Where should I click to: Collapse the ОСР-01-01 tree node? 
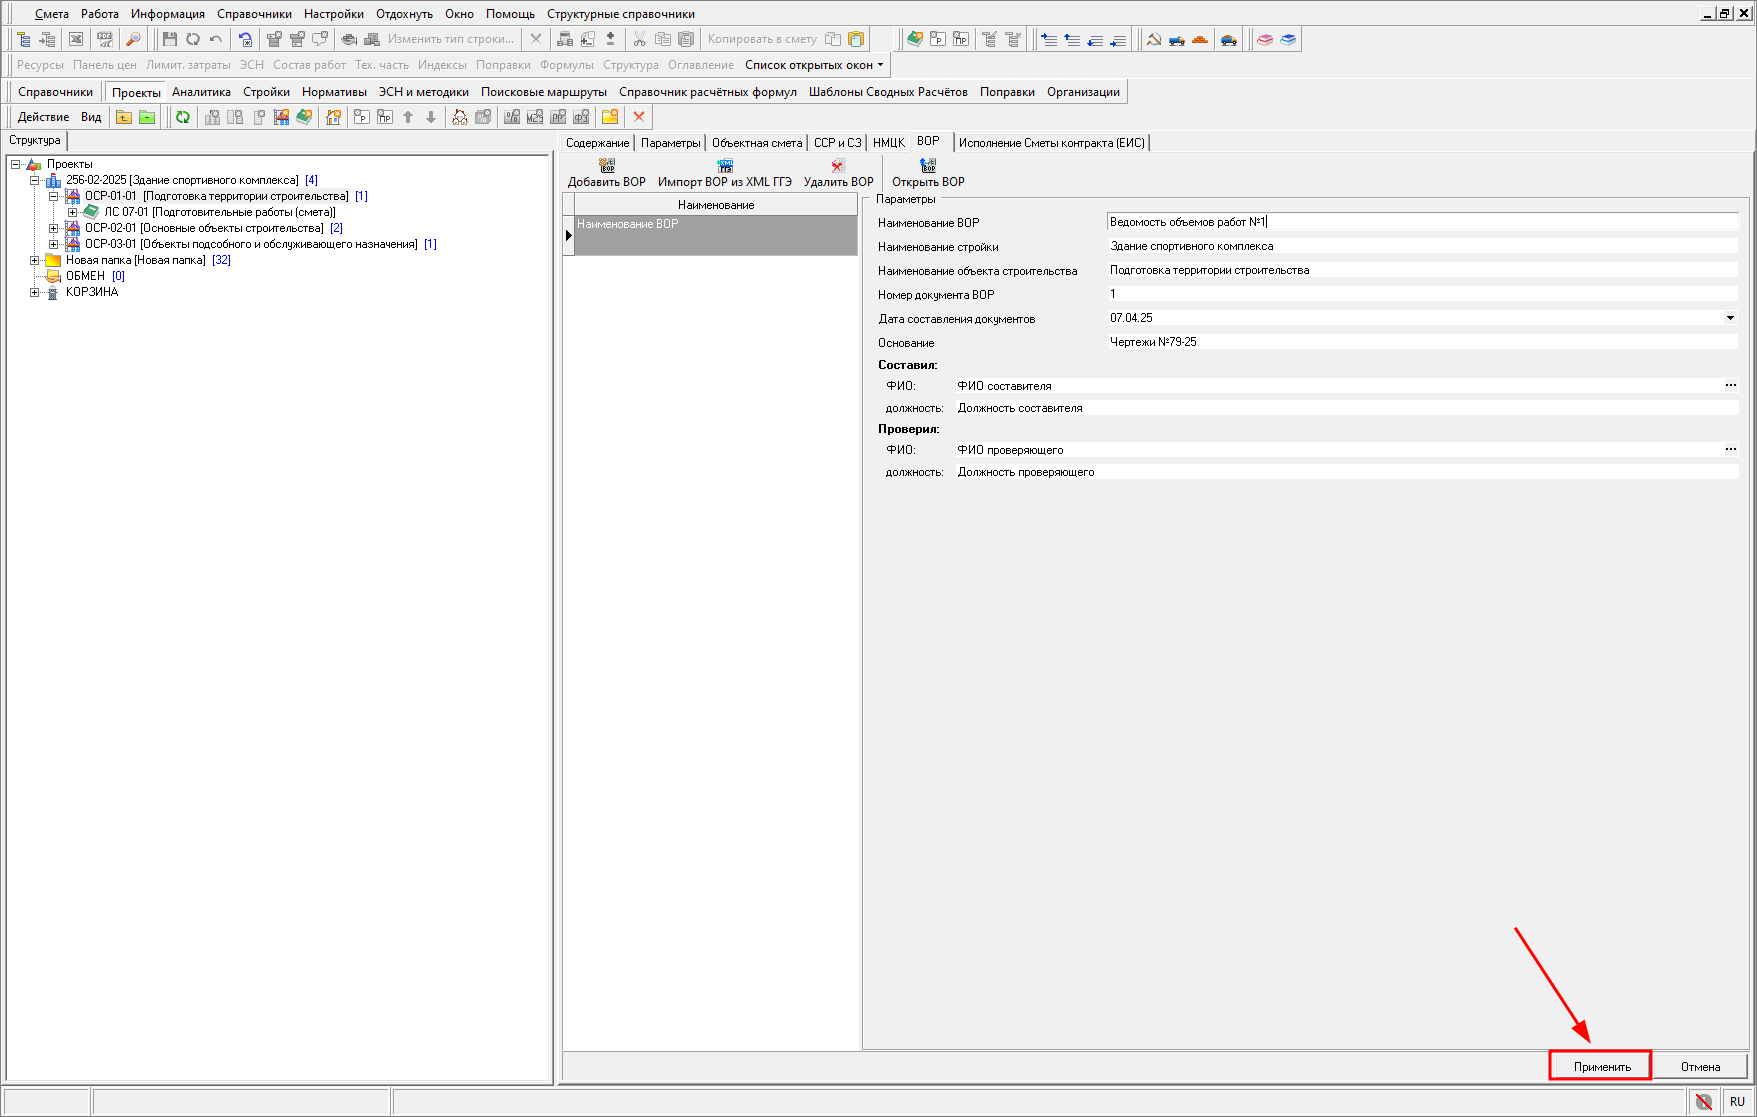point(54,196)
